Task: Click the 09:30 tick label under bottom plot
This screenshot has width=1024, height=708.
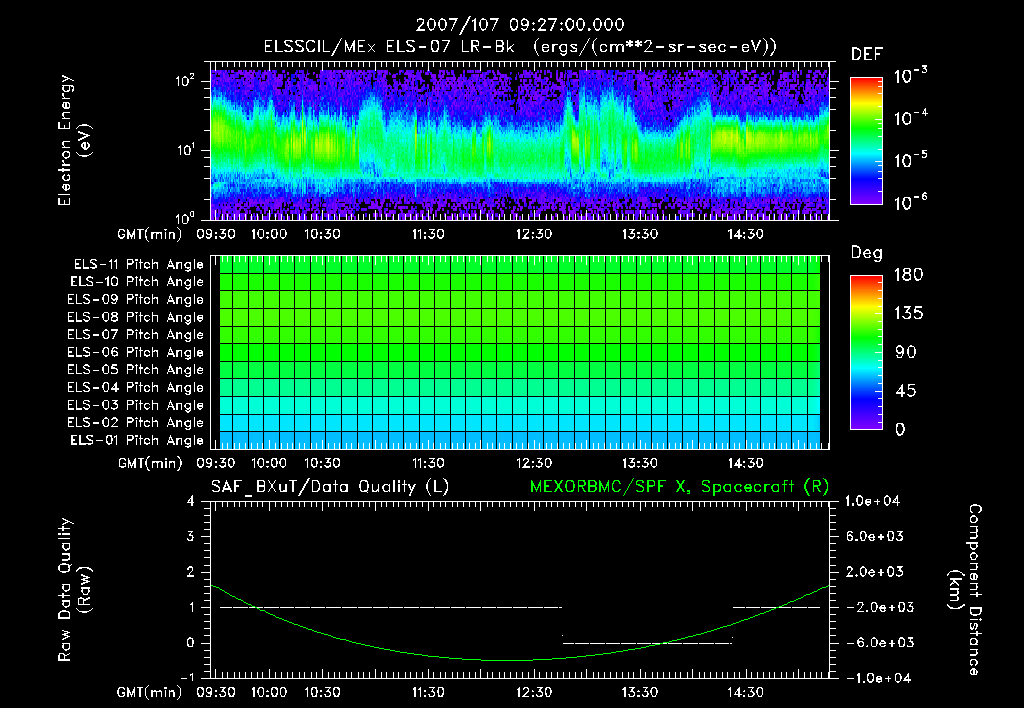Action: click(x=216, y=692)
